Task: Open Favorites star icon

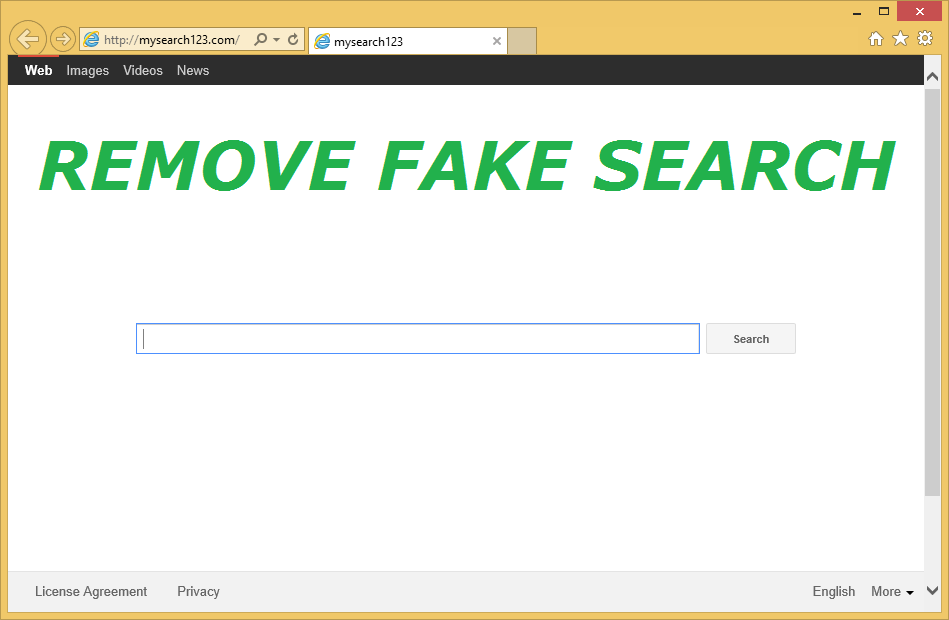Action: (900, 39)
